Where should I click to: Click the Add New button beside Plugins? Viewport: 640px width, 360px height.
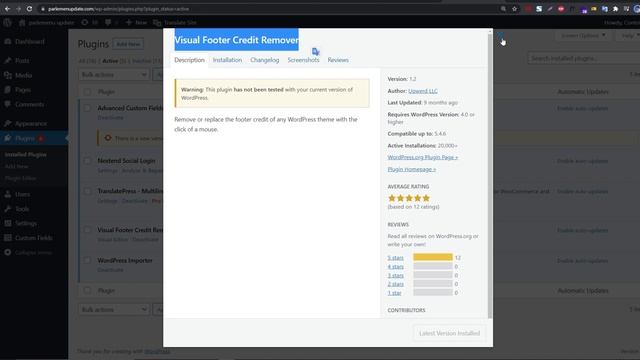pos(128,44)
